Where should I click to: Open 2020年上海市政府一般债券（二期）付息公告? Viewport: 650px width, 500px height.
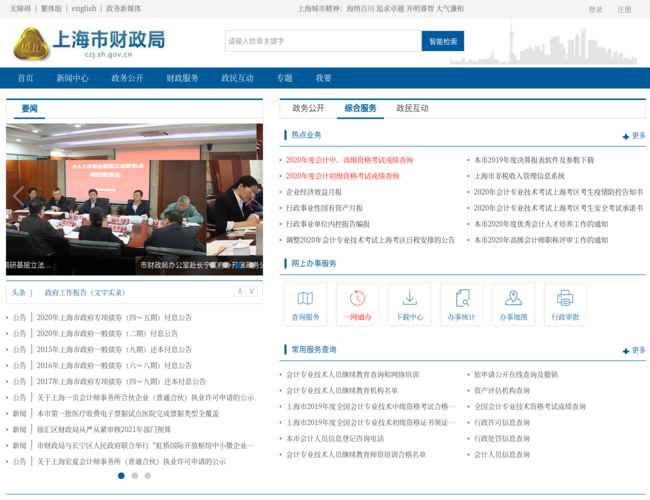click(107, 334)
